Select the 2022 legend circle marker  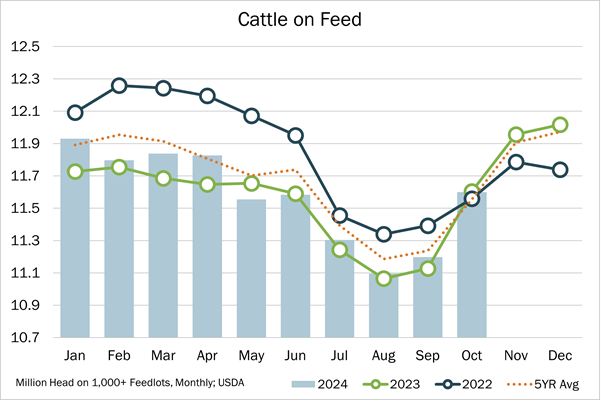pos(457,383)
